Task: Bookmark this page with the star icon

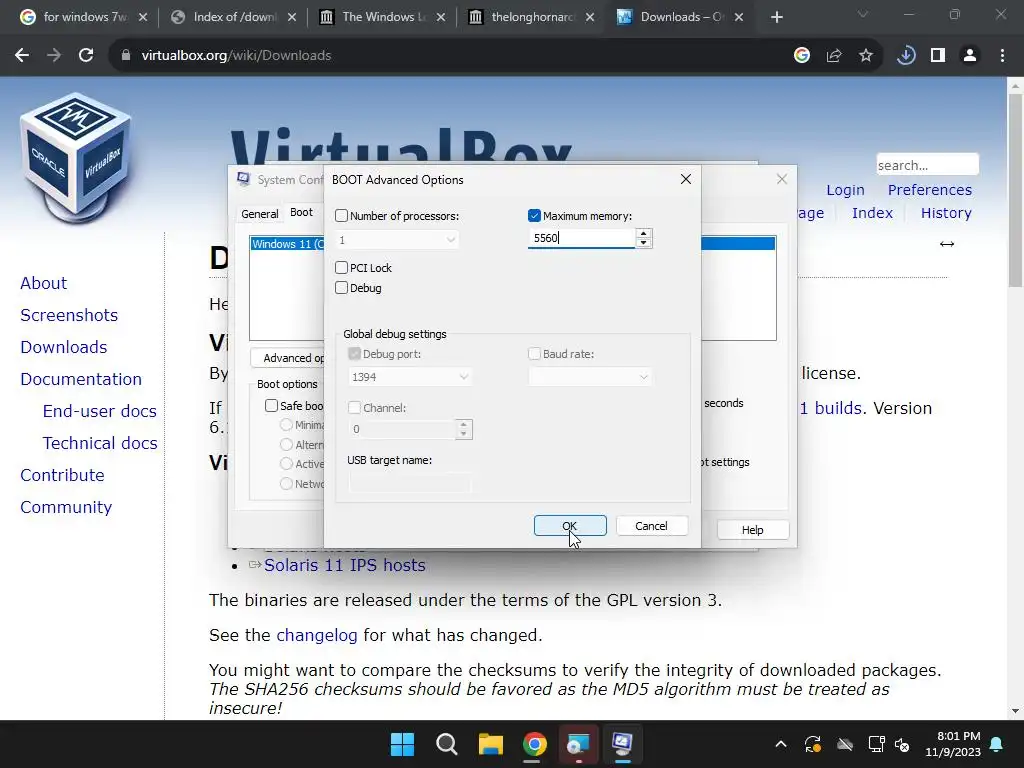Action: [866, 56]
